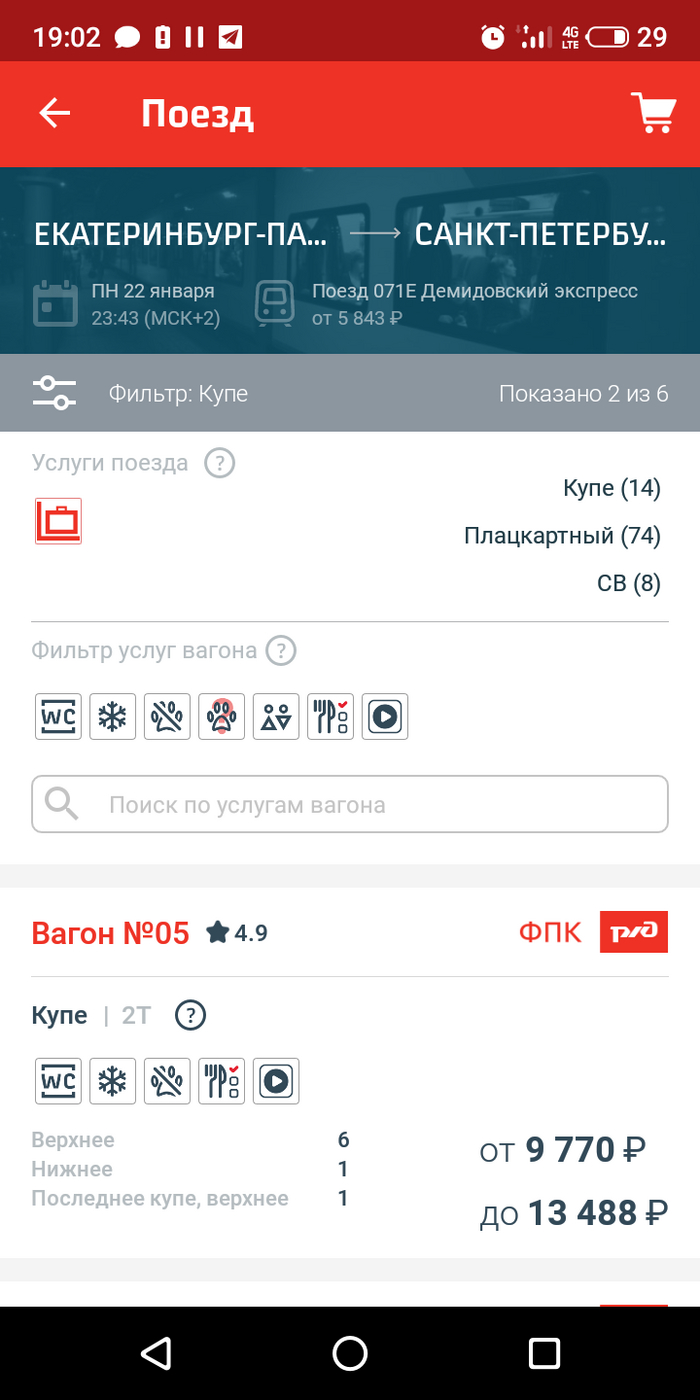700x1400 pixels.
Task: Tap Android home circle button
Action: pyautogui.click(x=350, y=1353)
